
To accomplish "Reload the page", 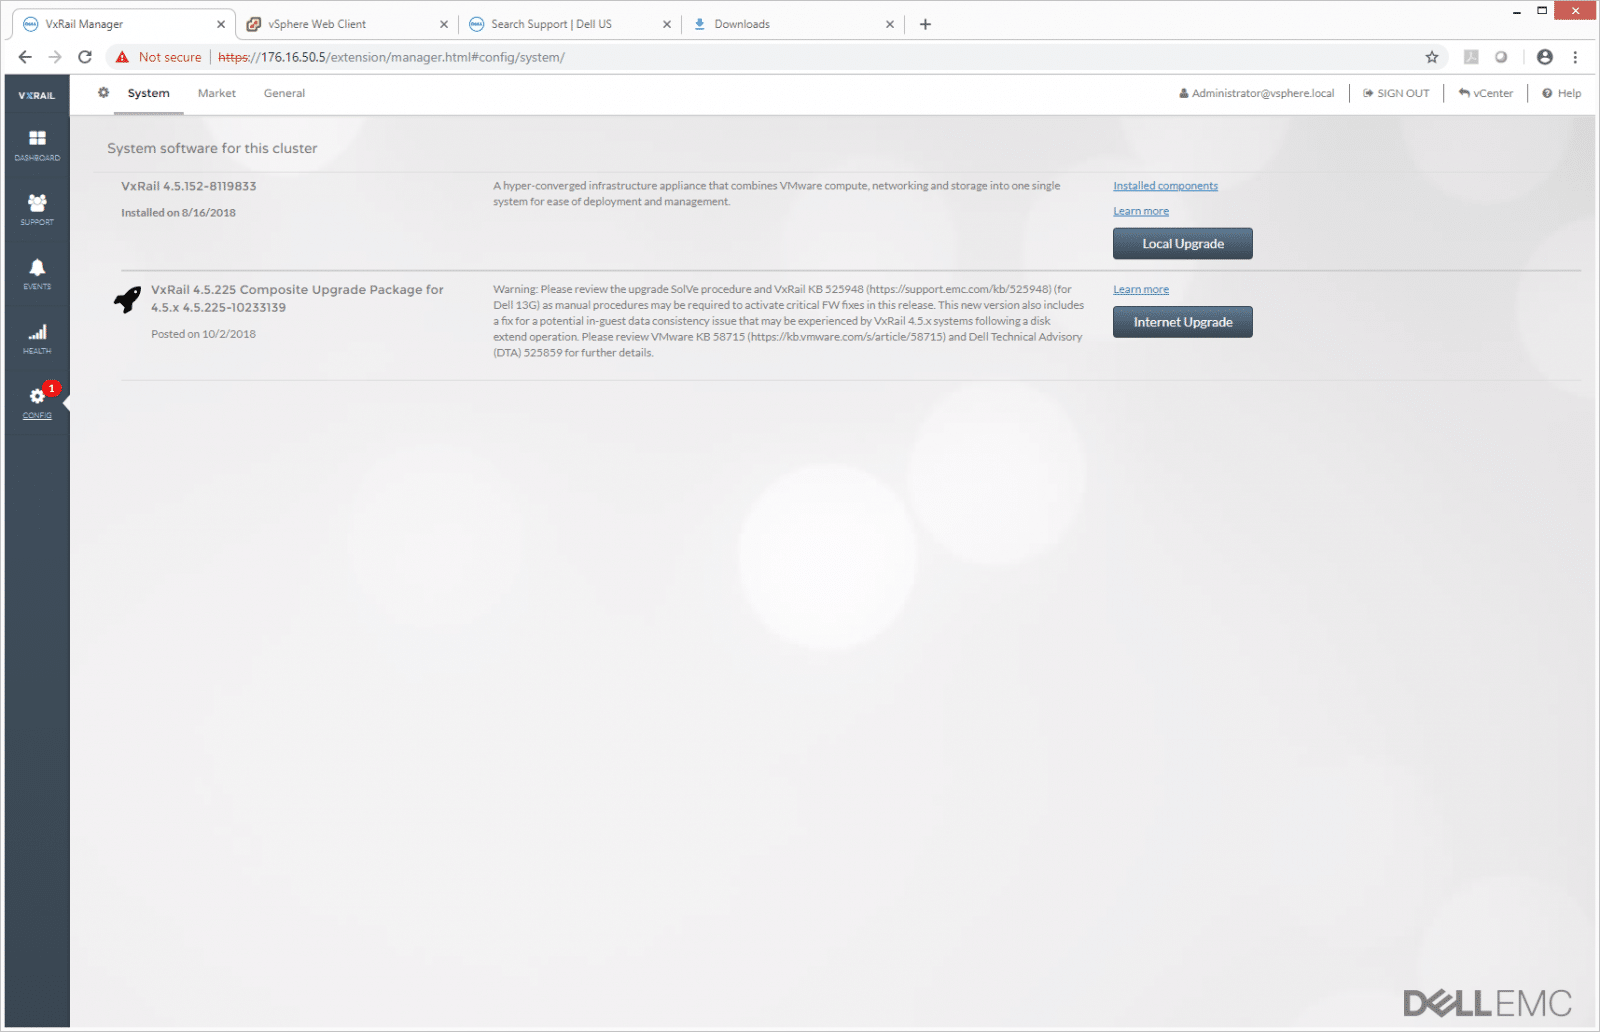I will 85,57.
